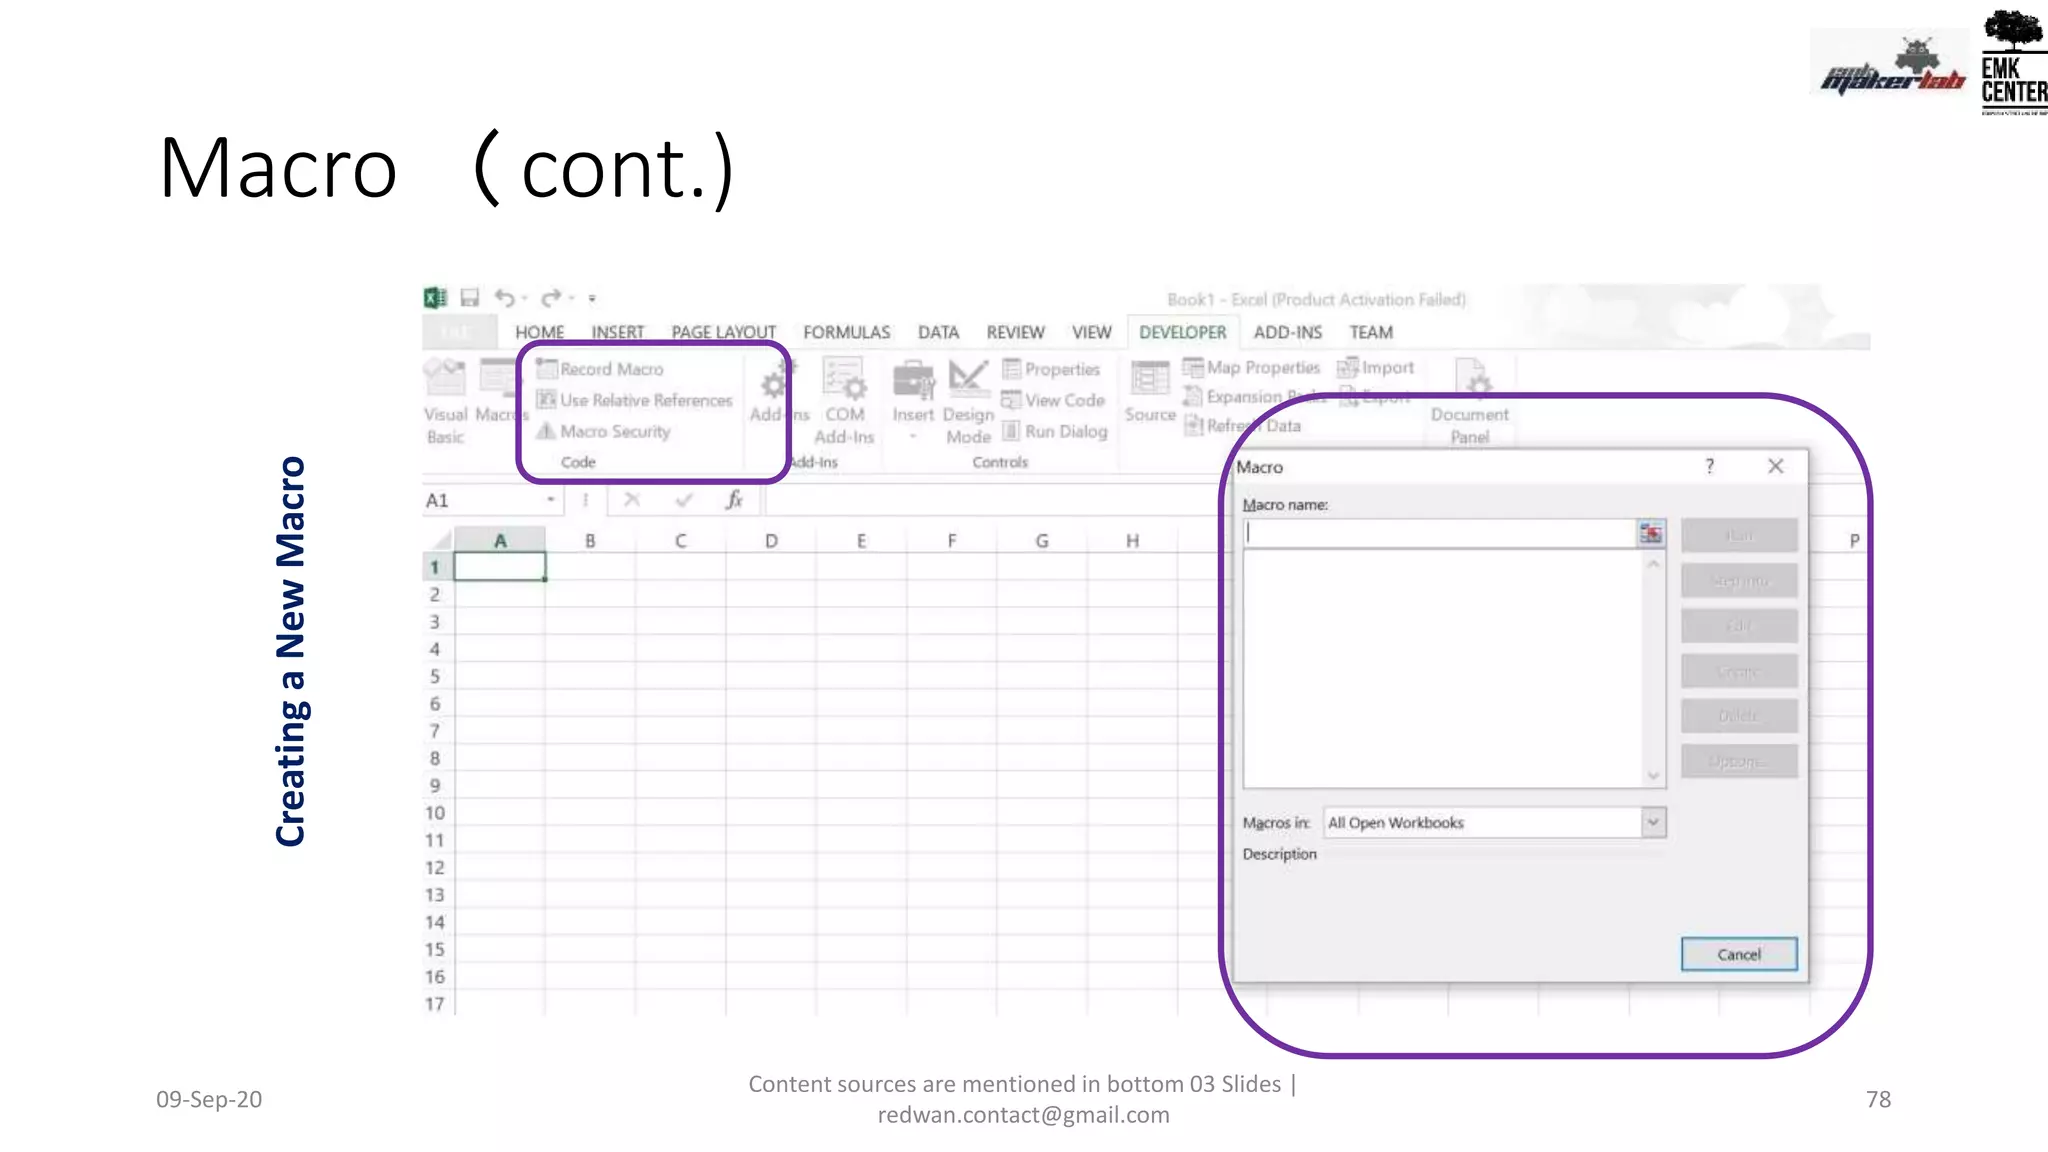Click the Run Dialog icon
This screenshot has width=2048, height=1152.
pos(1011,431)
